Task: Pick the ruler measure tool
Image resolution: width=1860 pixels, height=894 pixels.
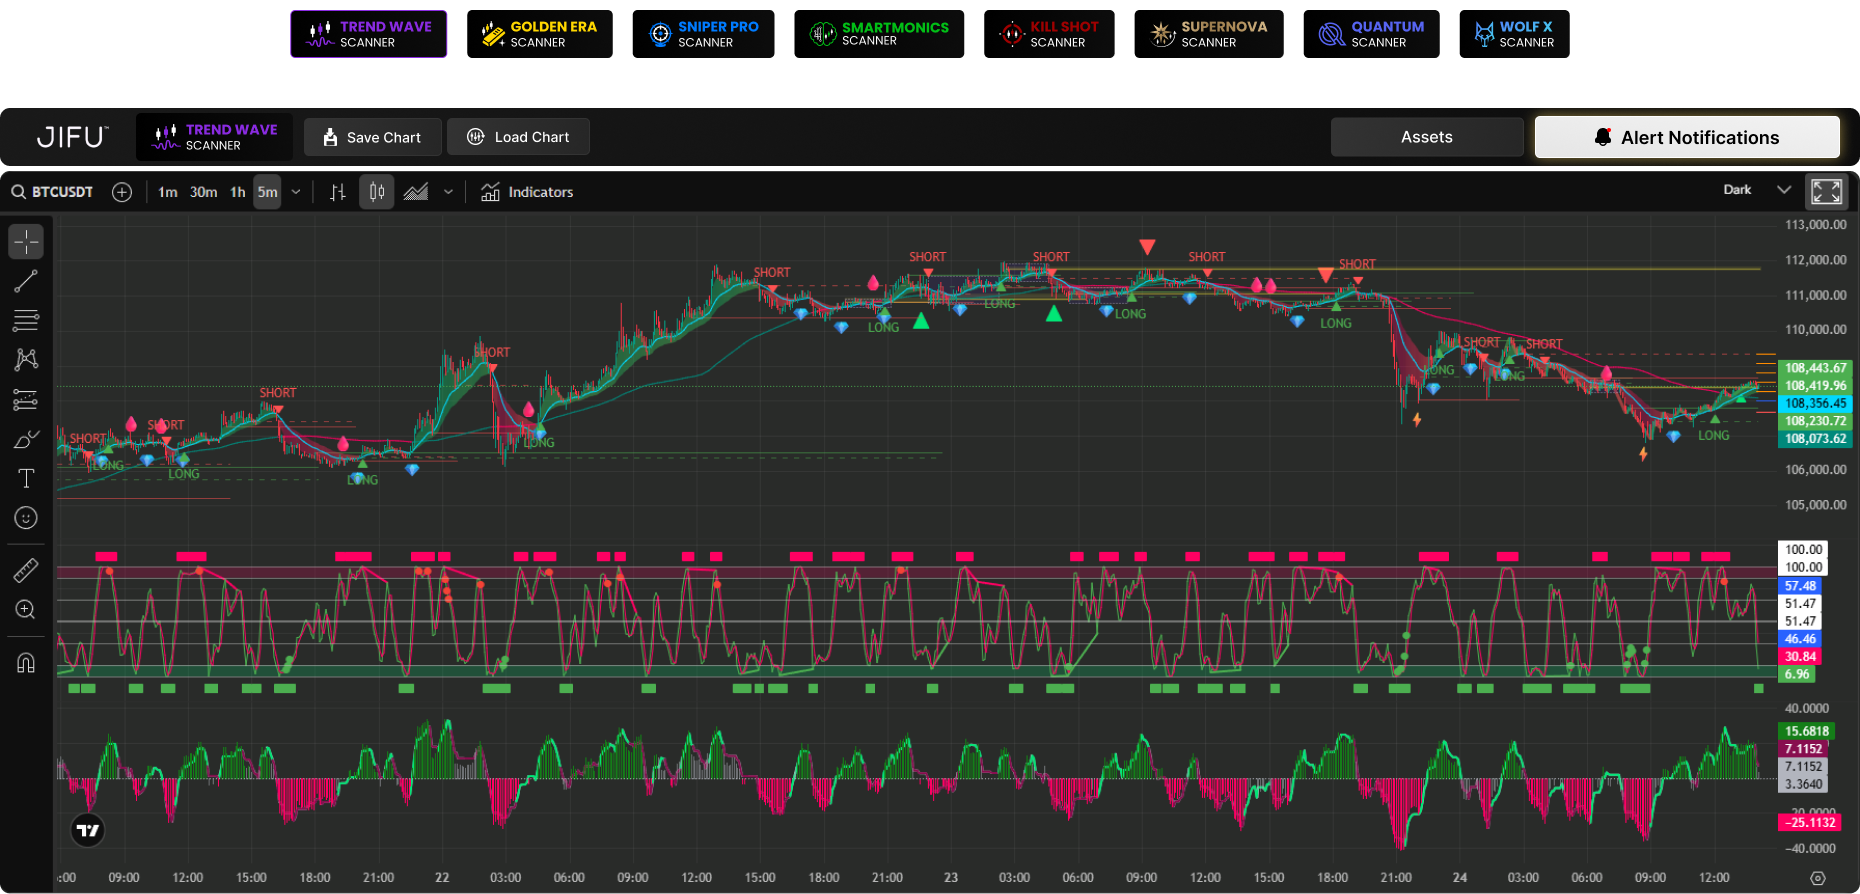Action: point(26,570)
